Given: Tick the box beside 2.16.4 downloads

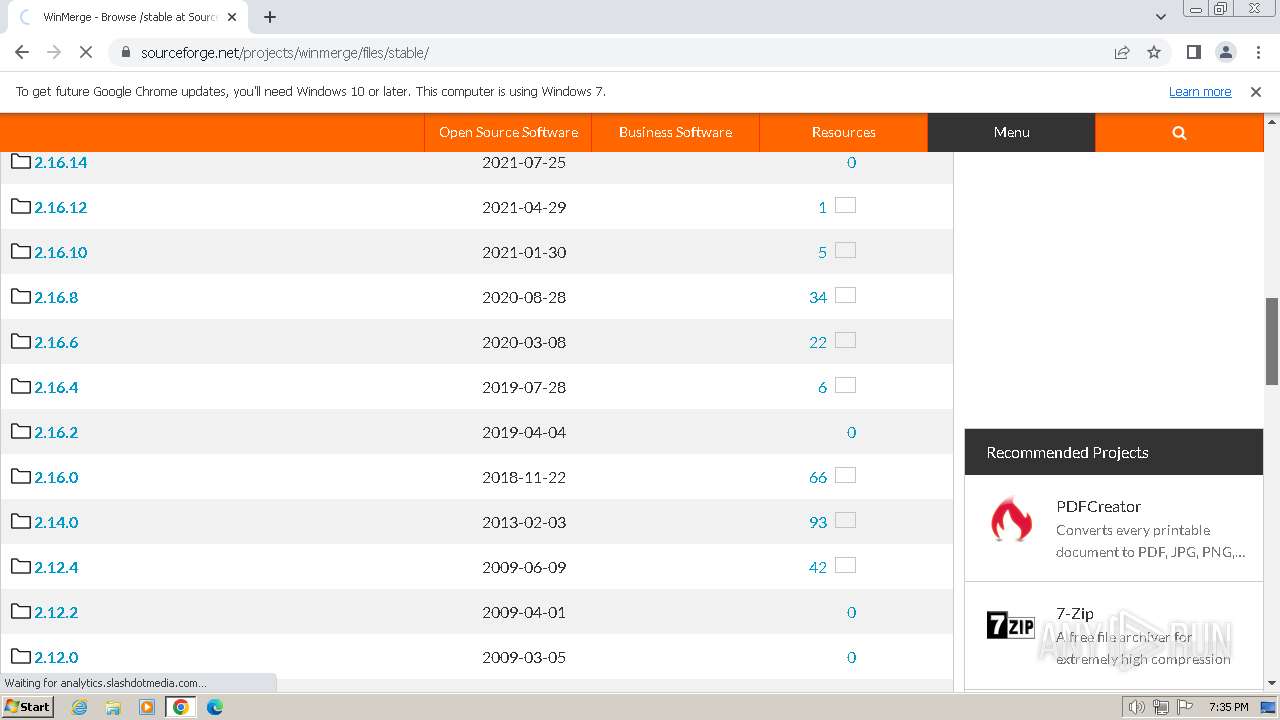Looking at the screenshot, I should (x=845, y=385).
